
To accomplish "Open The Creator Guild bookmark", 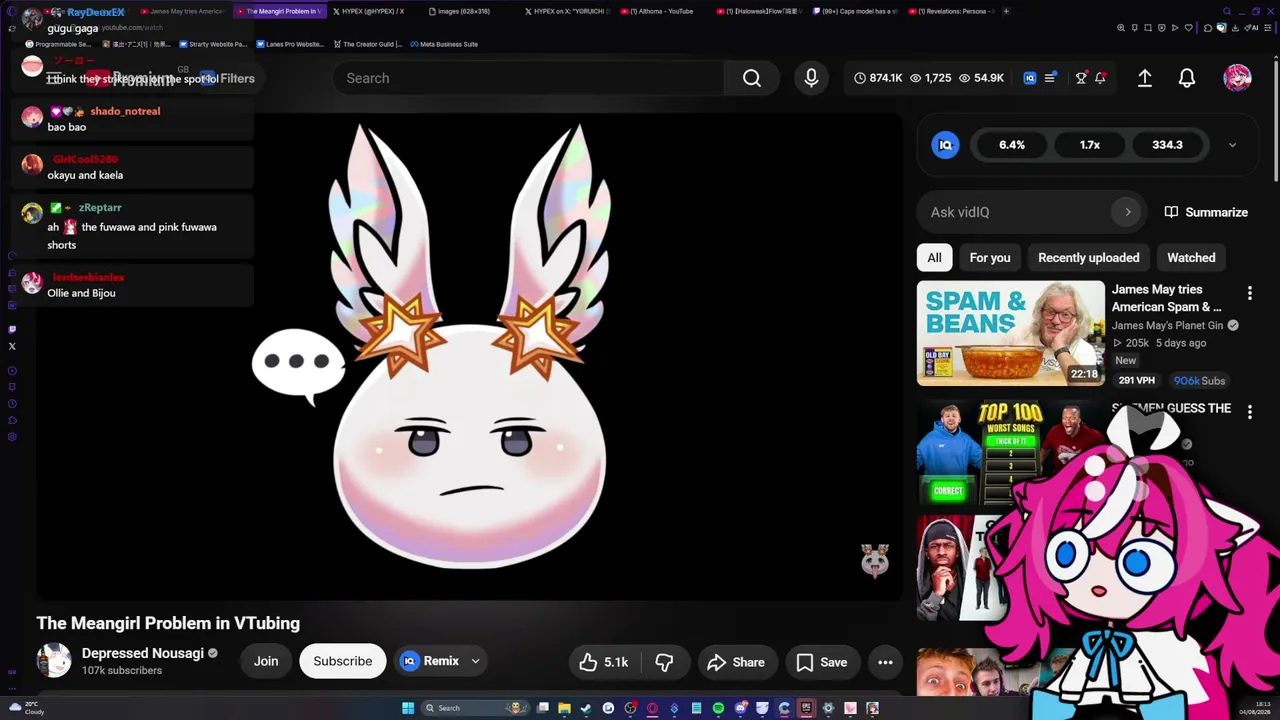I will click(x=367, y=44).
